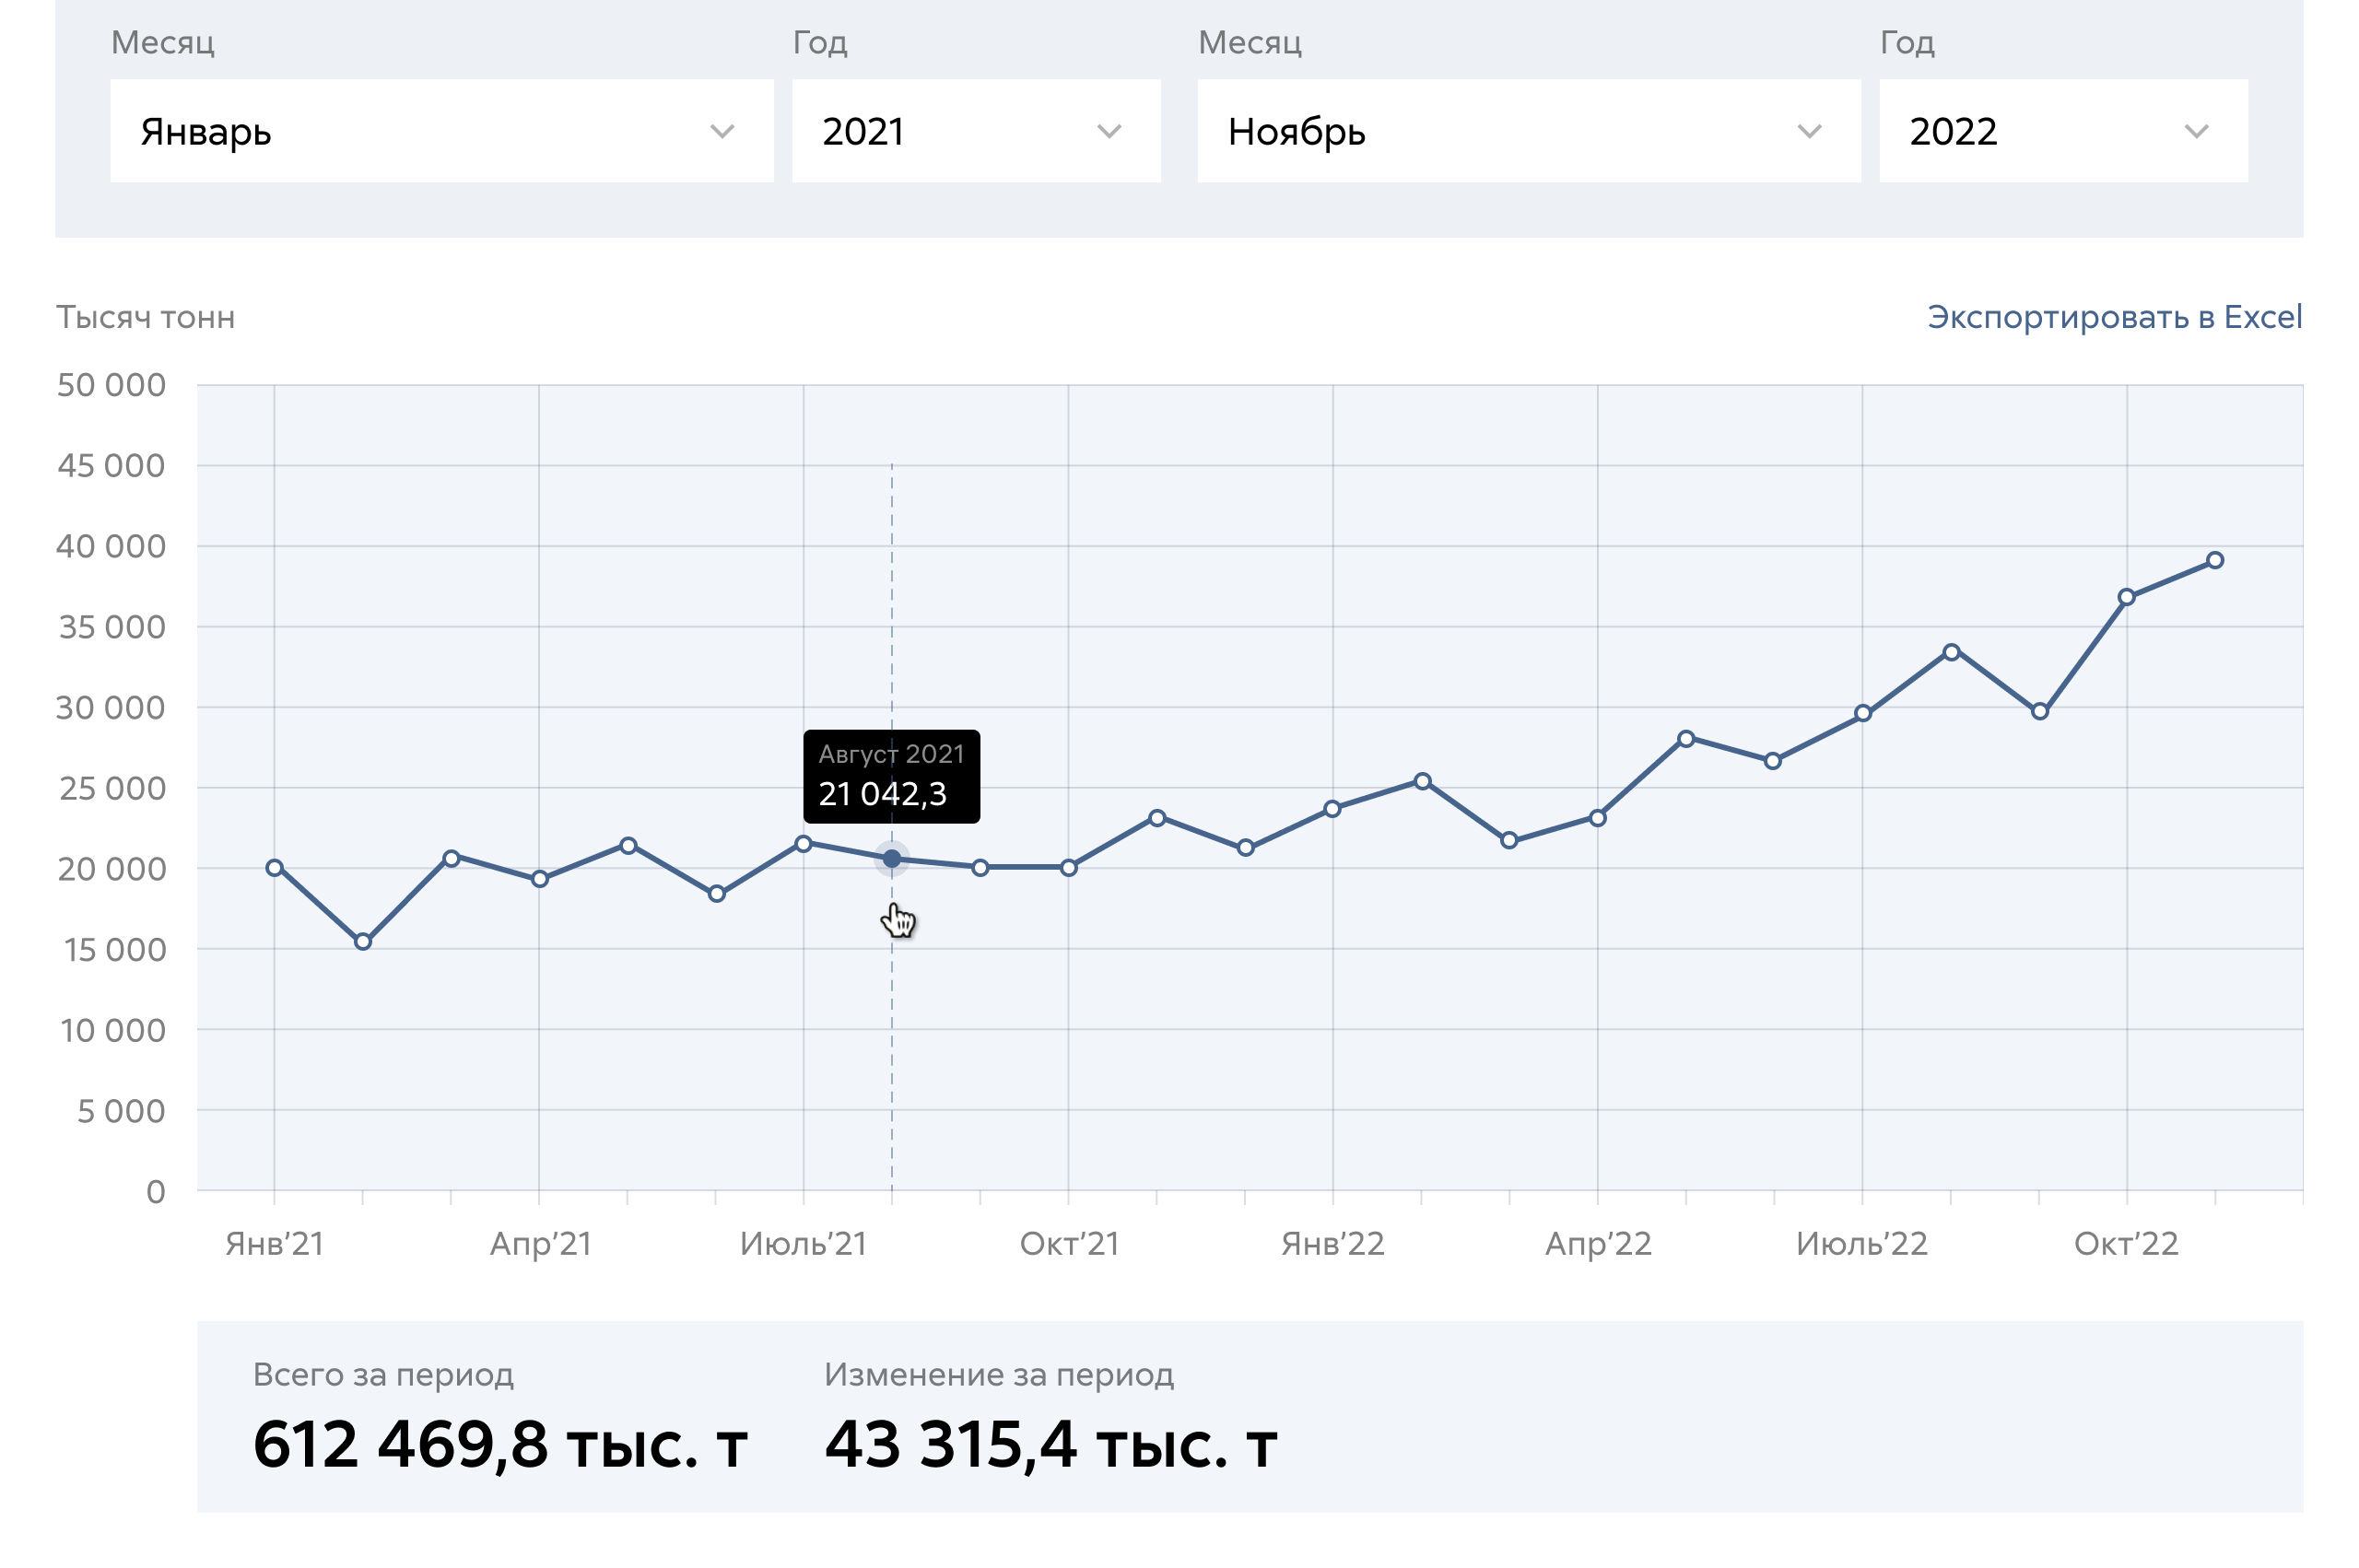Click the chevron arrow in the Январь field
2359x1568 pixels.
tap(722, 132)
